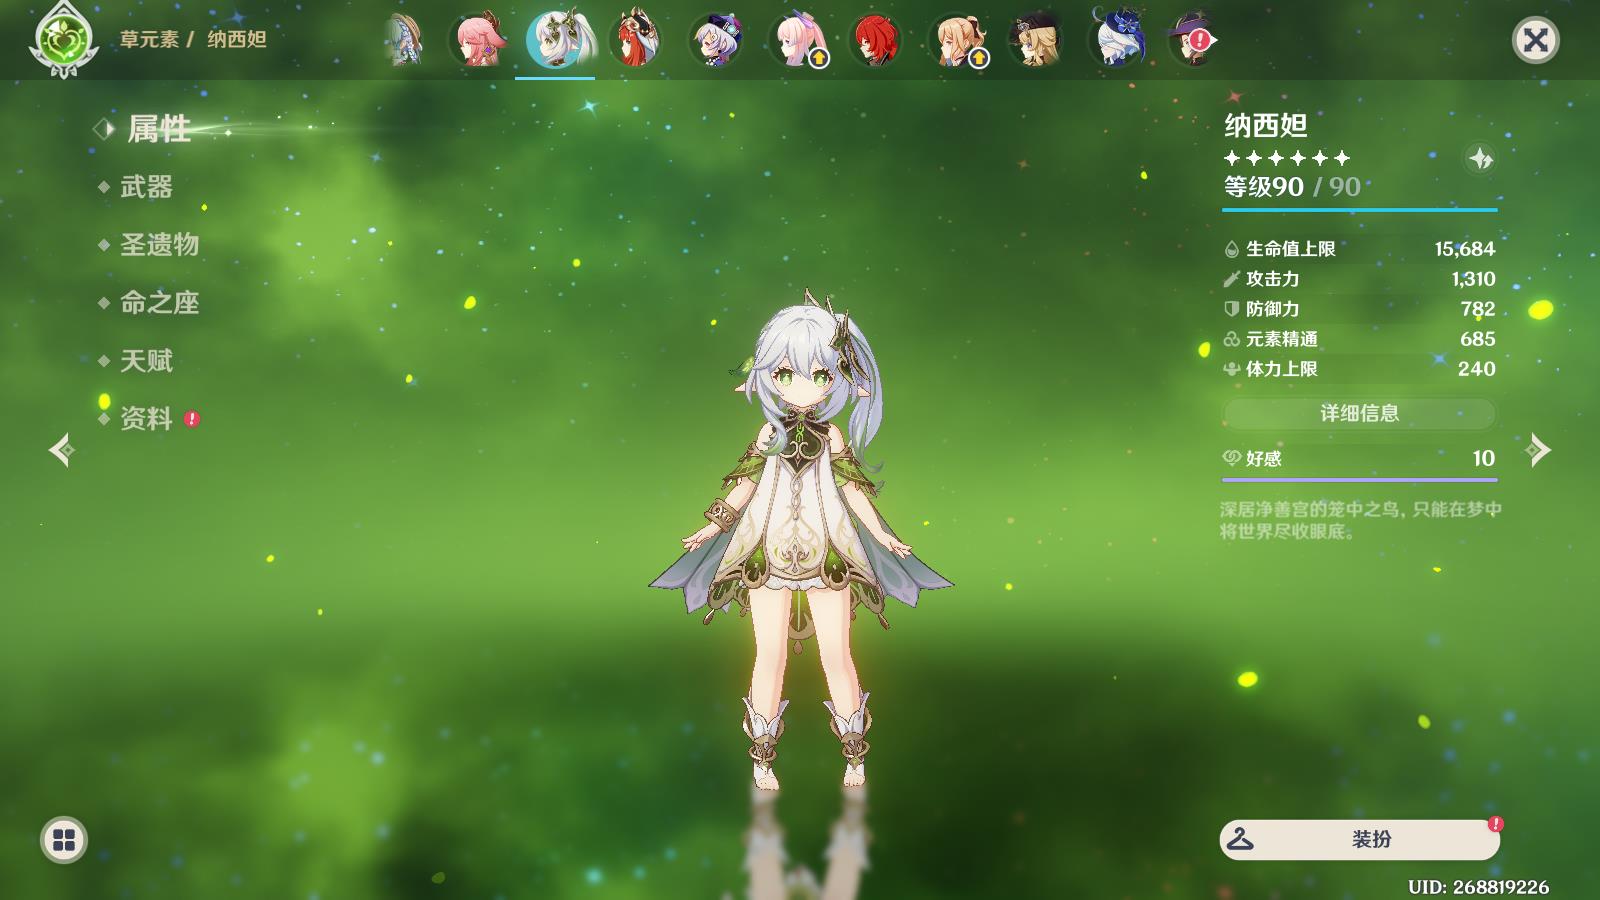Click the red alert badge on 装扮 button
The image size is (1600, 900).
tap(1495, 824)
